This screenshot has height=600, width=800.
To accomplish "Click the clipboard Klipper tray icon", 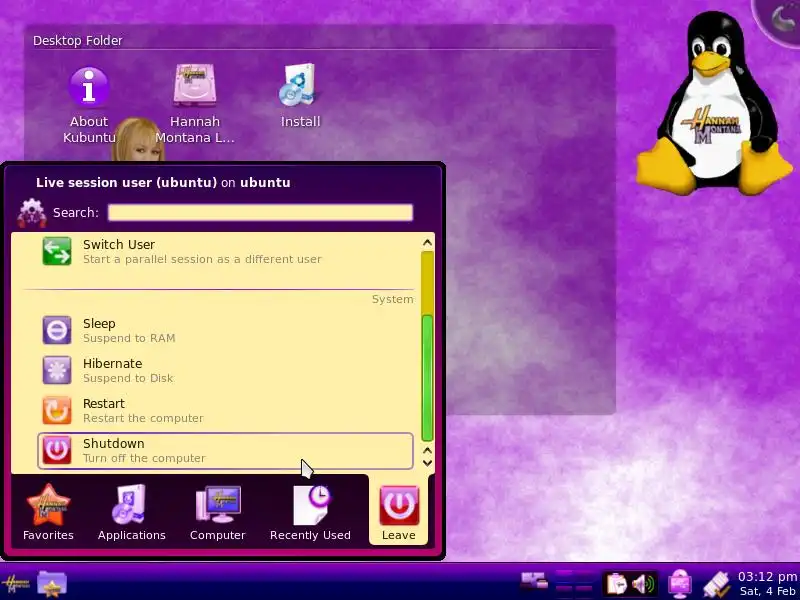I will [616, 583].
